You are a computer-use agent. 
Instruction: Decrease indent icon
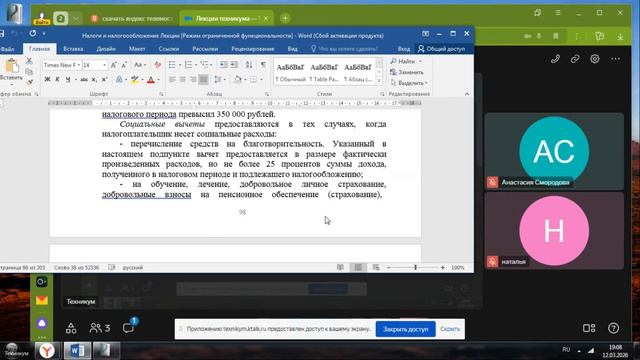click(223, 65)
